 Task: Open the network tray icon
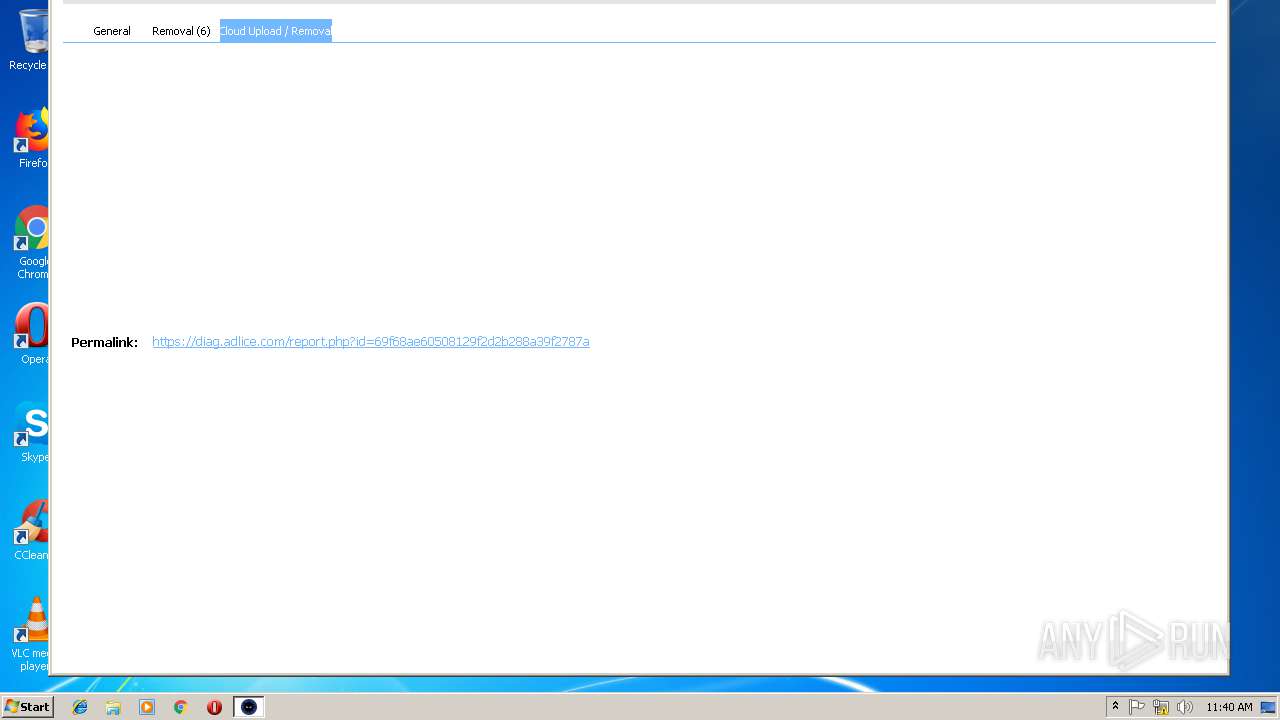tap(1161, 707)
